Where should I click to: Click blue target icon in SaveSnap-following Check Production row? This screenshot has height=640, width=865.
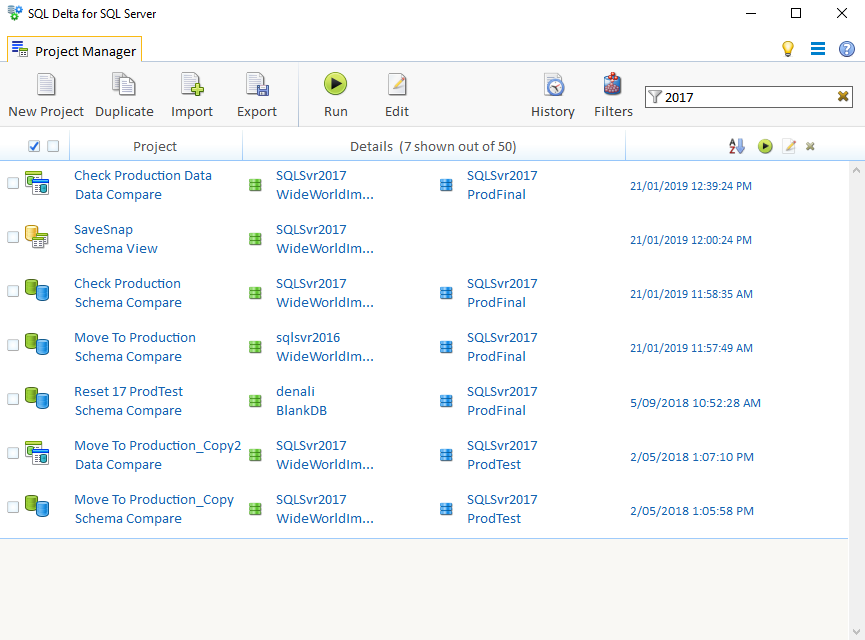point(446,293)
